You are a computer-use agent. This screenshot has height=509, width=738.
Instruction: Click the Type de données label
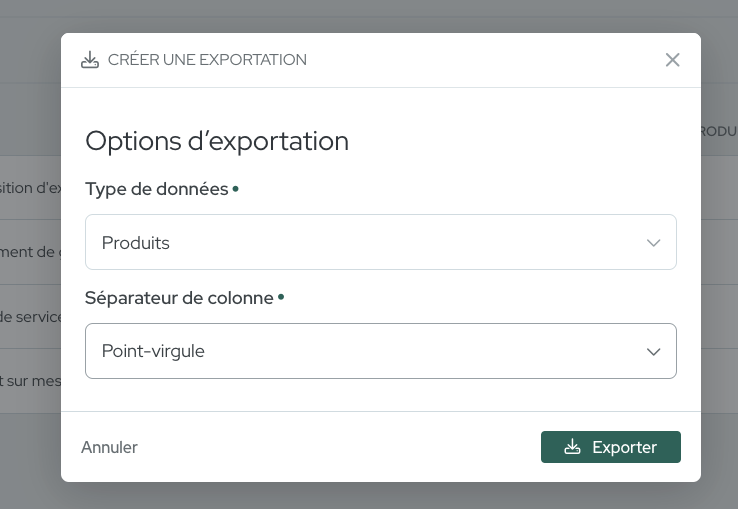point(157,189)
